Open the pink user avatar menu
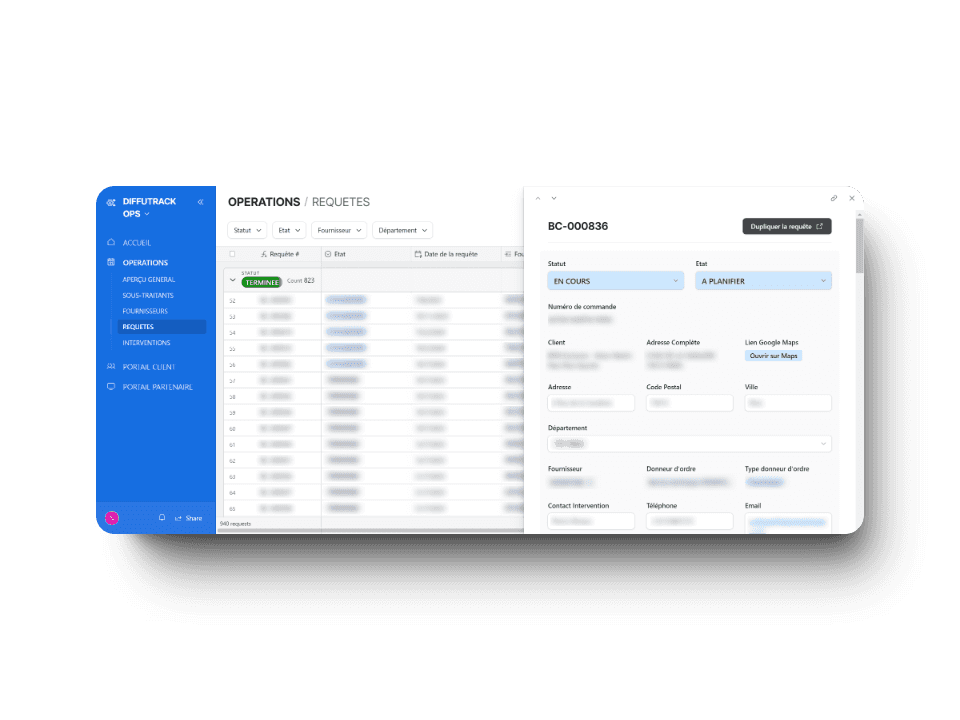This screenshot has width=960, height=720. pyautogui.click(x=111, y=518)
